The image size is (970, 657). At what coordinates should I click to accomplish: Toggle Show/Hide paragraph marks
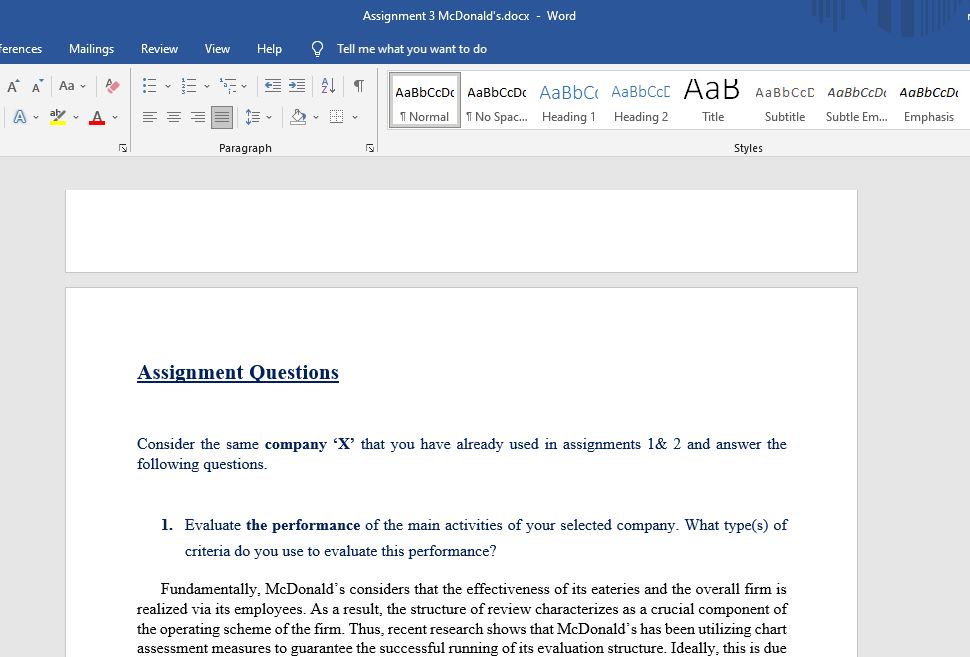[358, 86]
